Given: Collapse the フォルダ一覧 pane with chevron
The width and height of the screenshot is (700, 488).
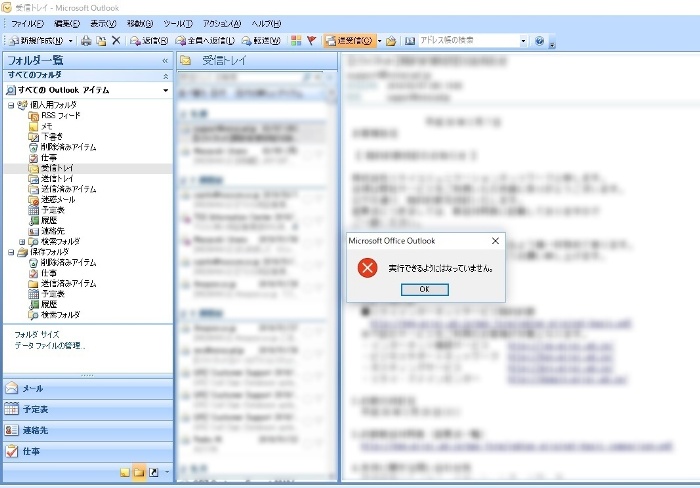Looking at the screenshot, I should (x=165, y=60).
